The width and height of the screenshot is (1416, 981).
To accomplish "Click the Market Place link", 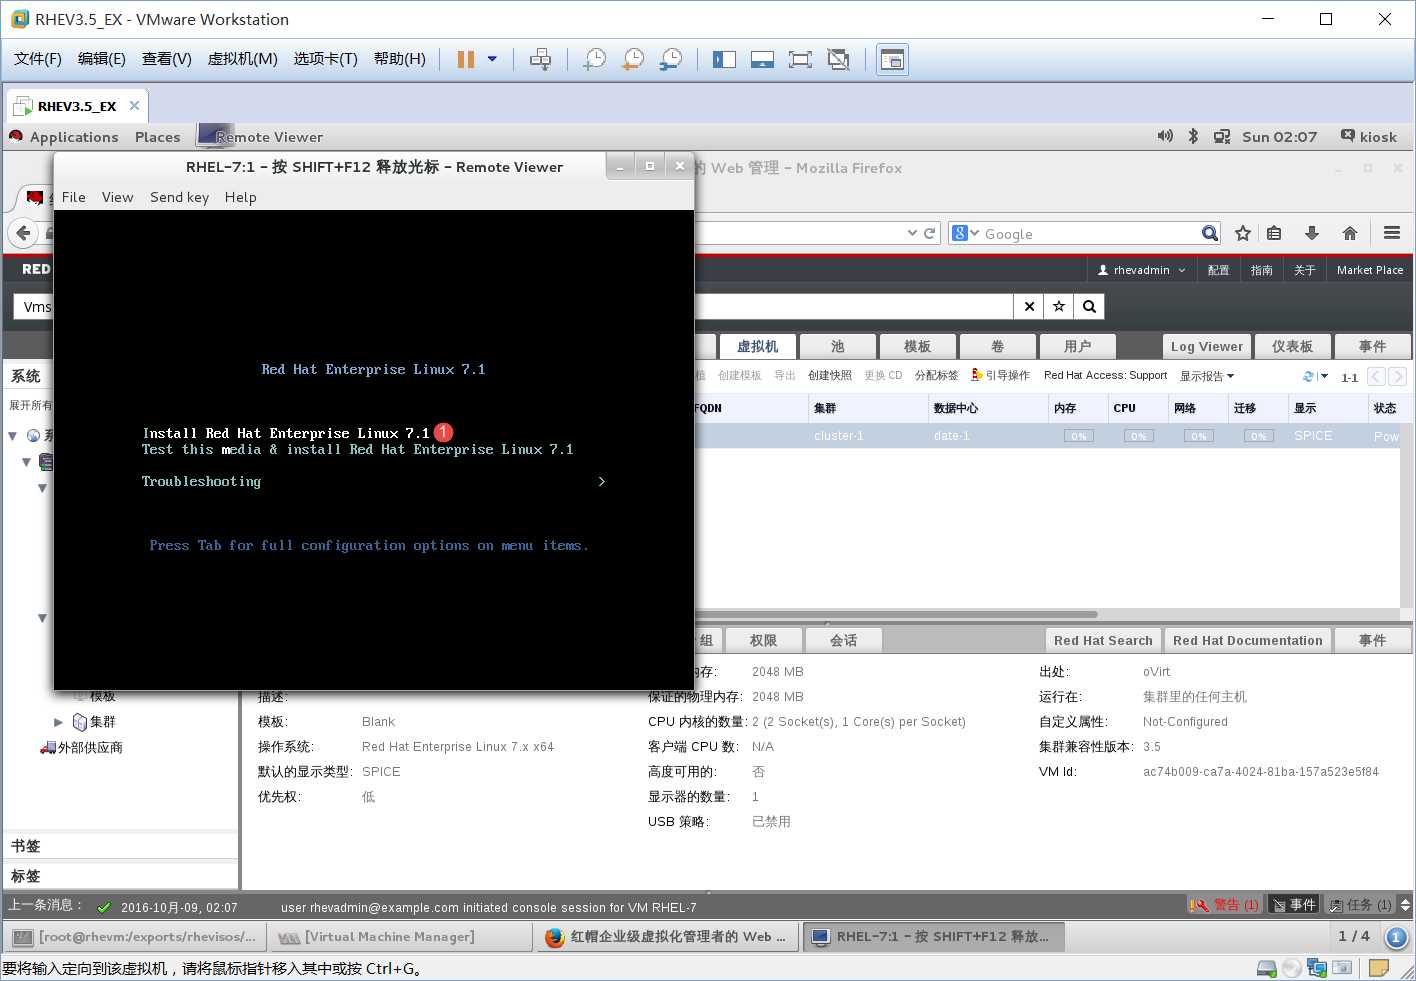I will click(x=1370, y=270).
